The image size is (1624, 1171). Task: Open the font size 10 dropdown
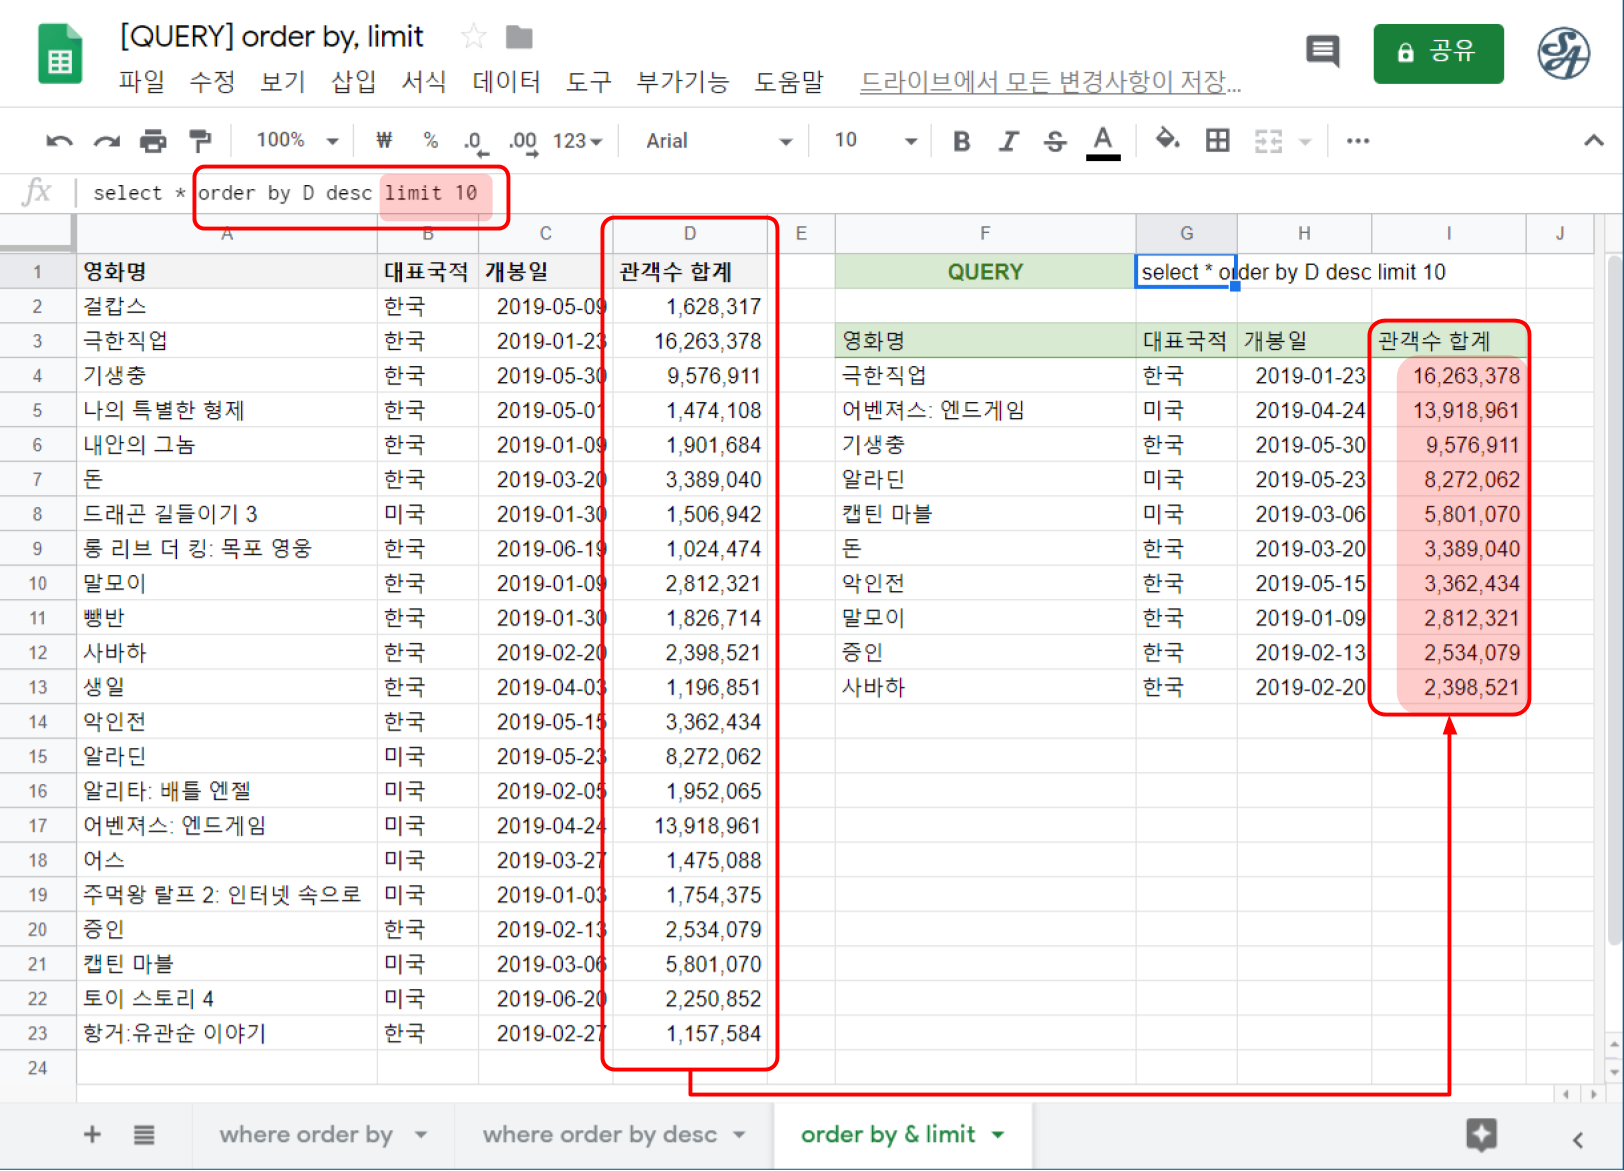874,141
